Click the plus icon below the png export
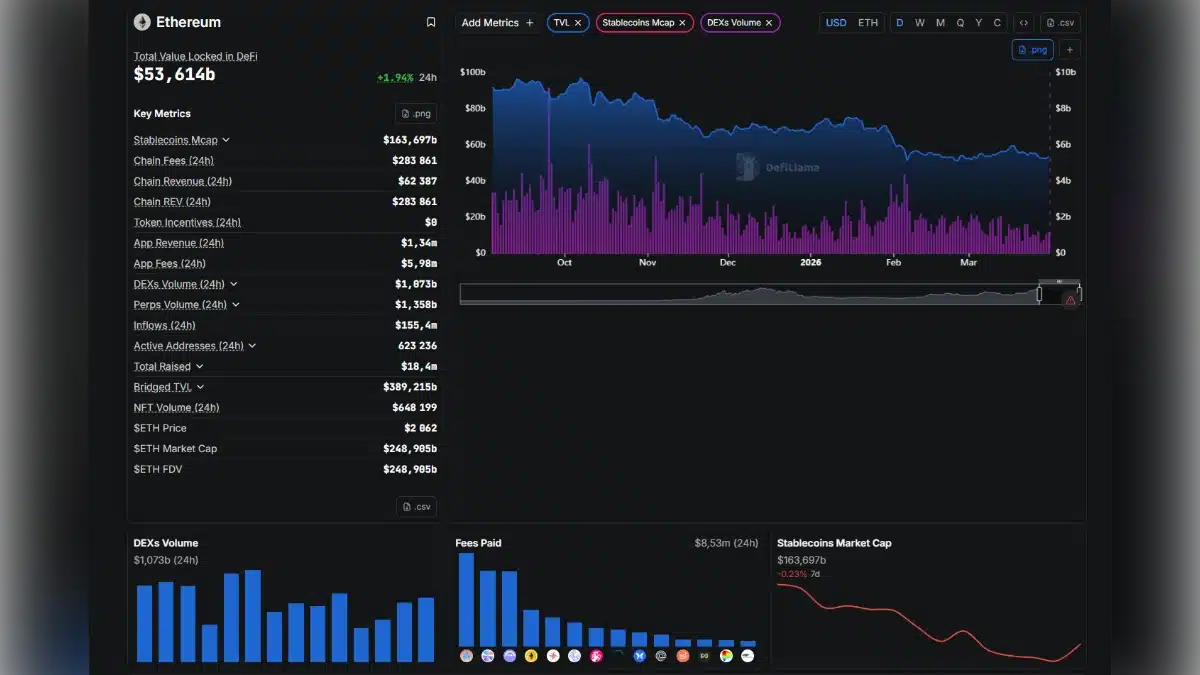The height and width of the screenshot is (675, 1200). coord(1070,48)
